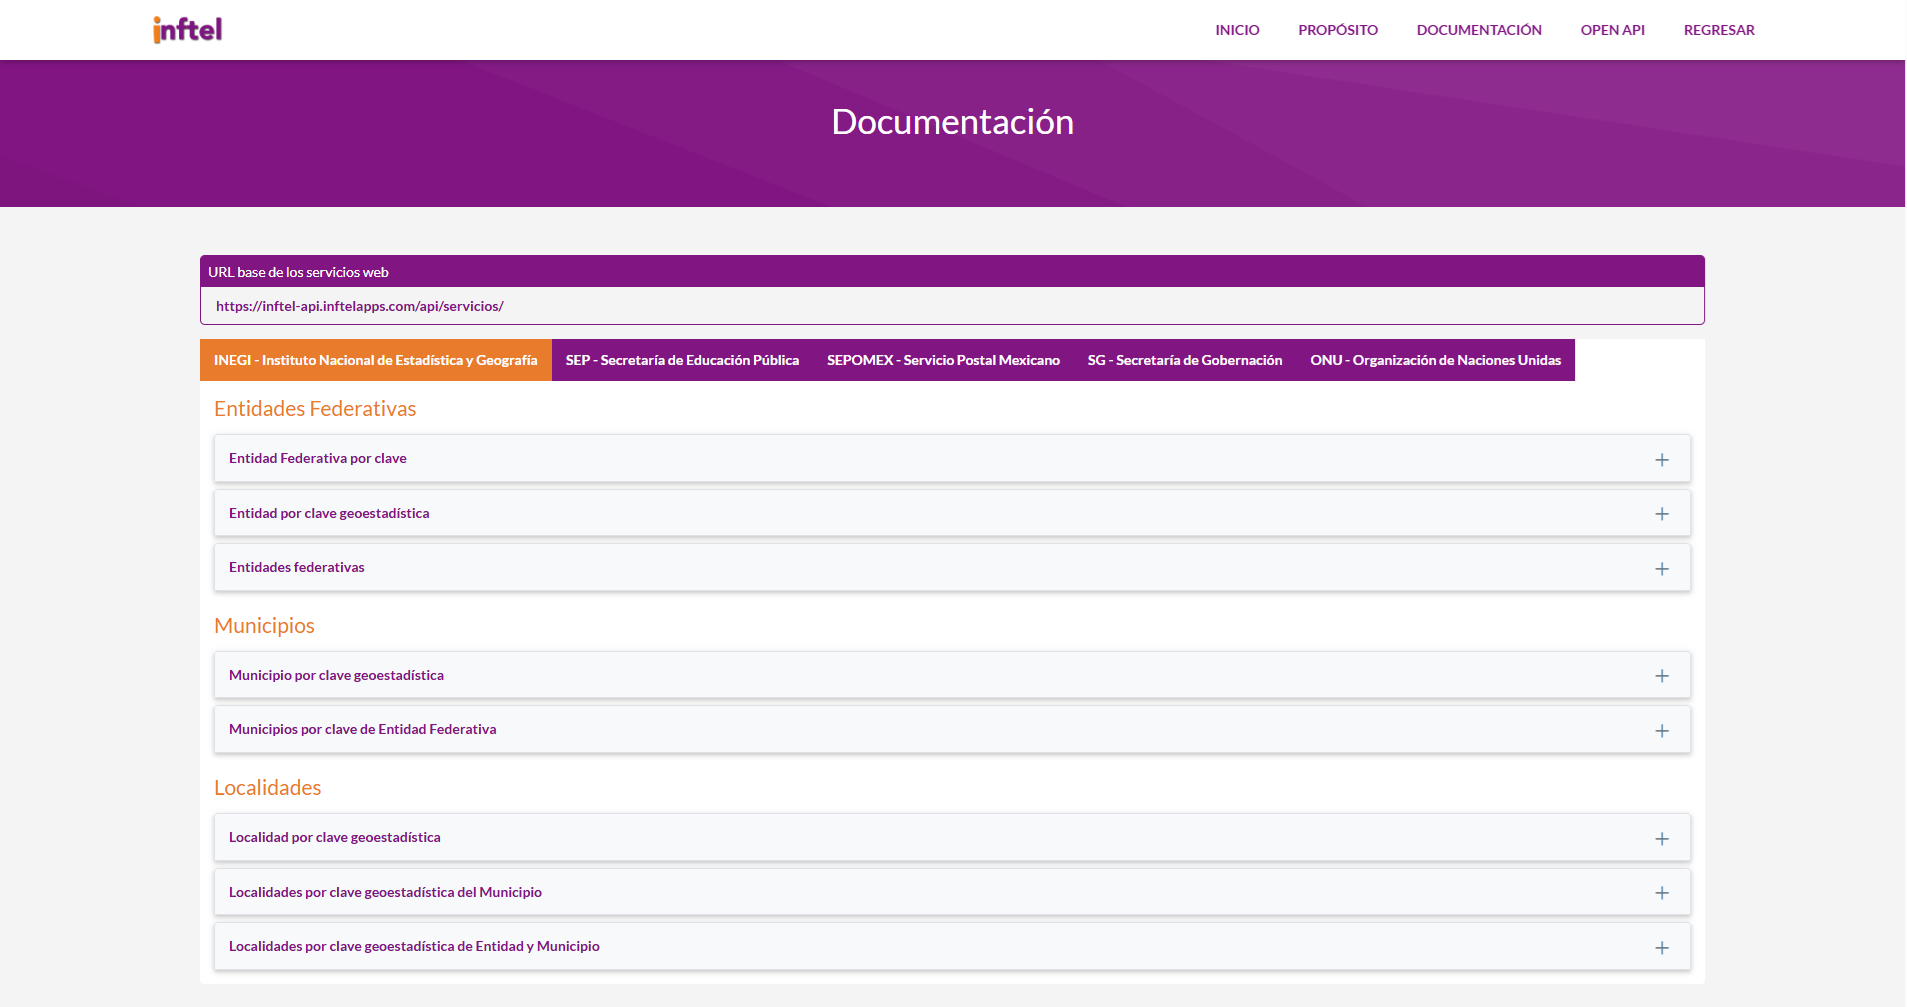1907x1007 pixels.
Task: Open PROPÓSITO navigation item
Action: [1337, 30]
